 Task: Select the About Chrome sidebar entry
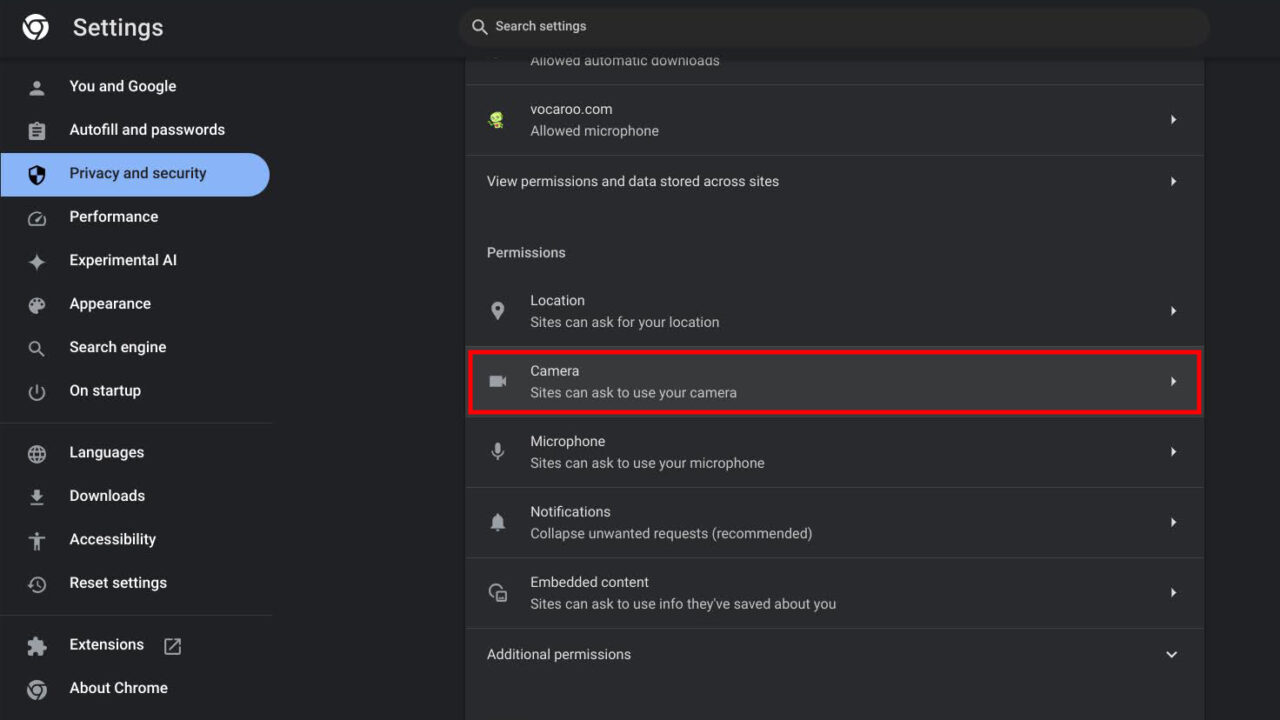(x=118, y=687)
